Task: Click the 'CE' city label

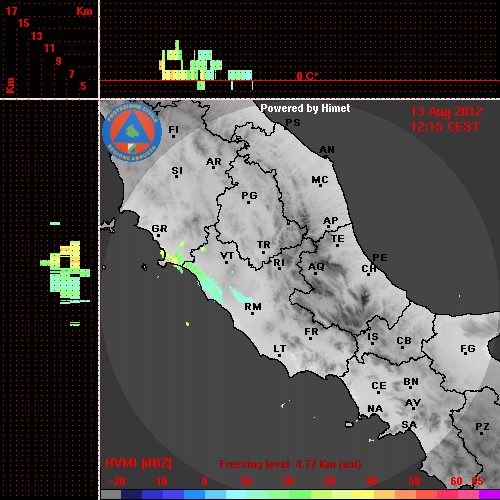Action: coord(379,386)
